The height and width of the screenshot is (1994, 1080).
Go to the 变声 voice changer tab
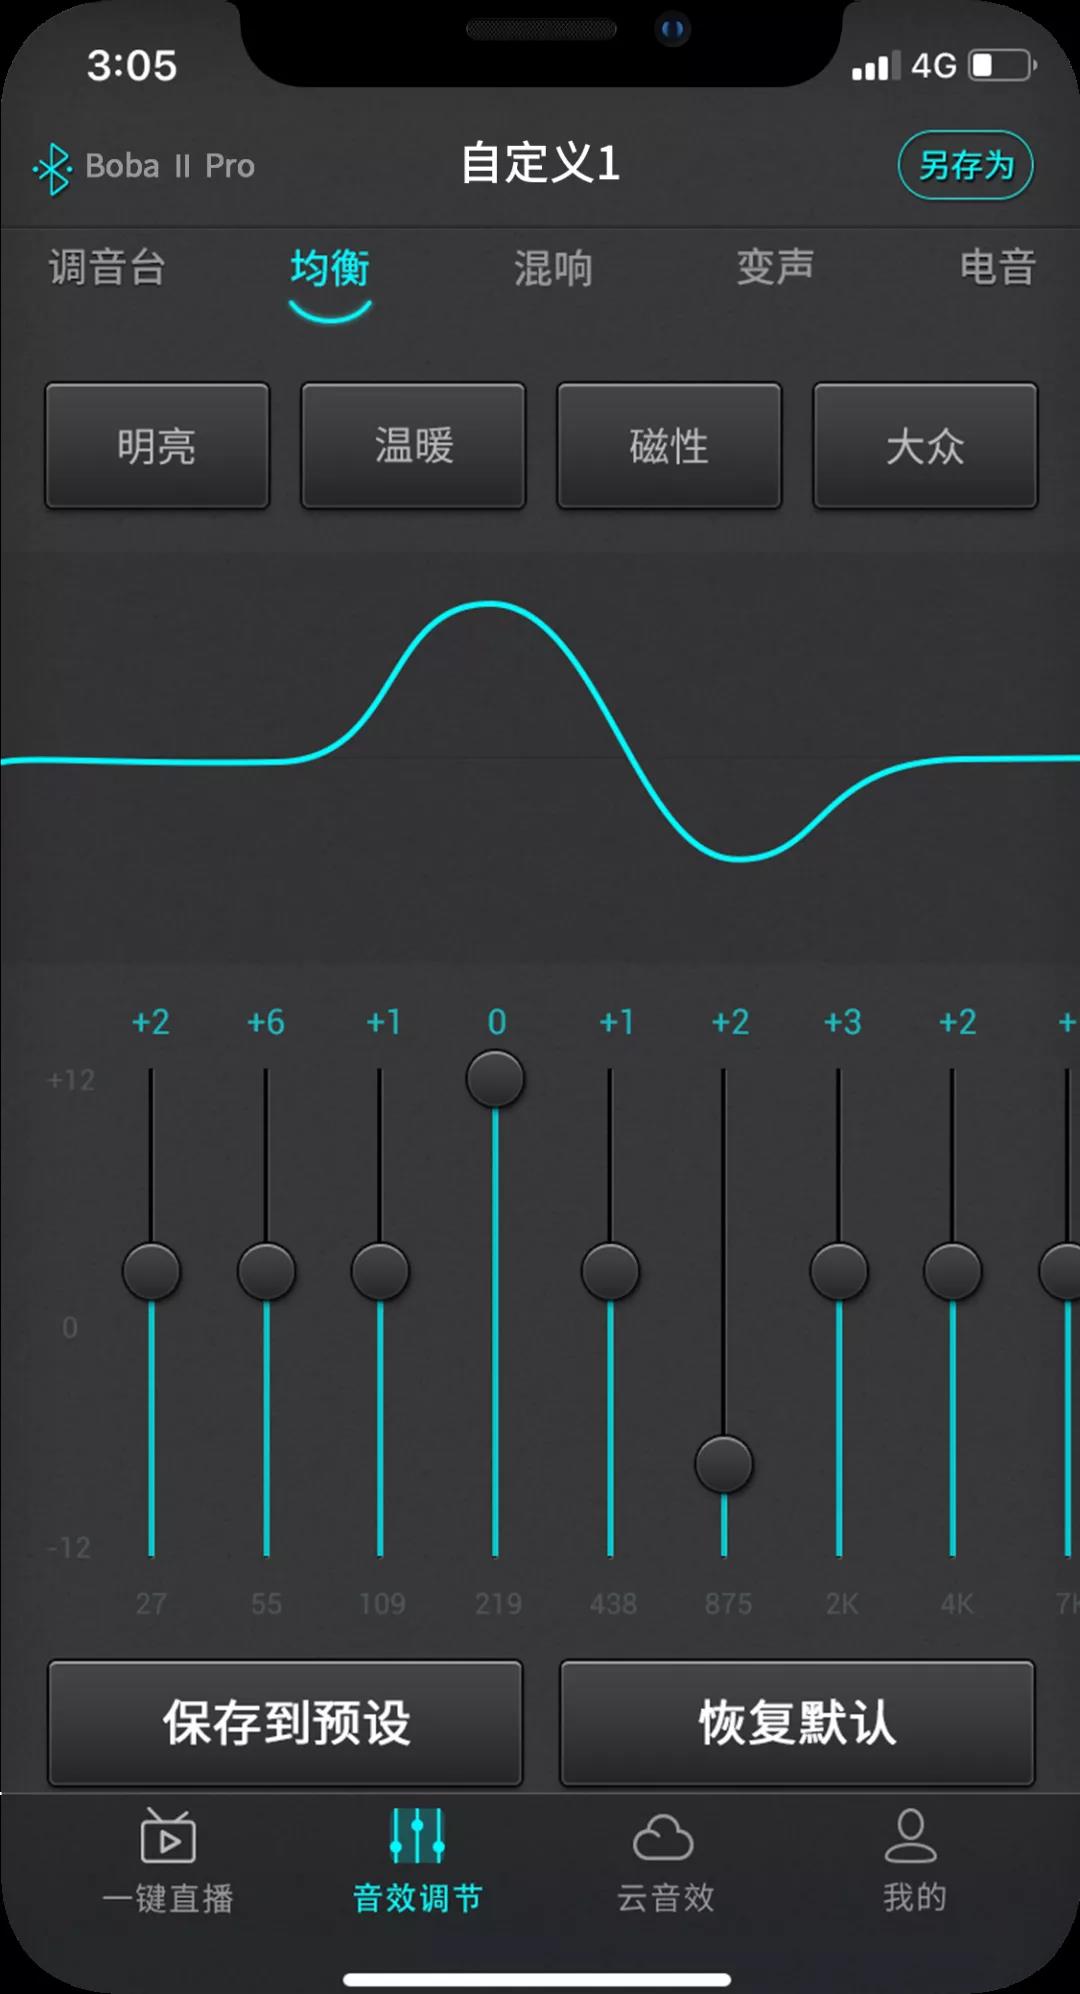(775, 267)
